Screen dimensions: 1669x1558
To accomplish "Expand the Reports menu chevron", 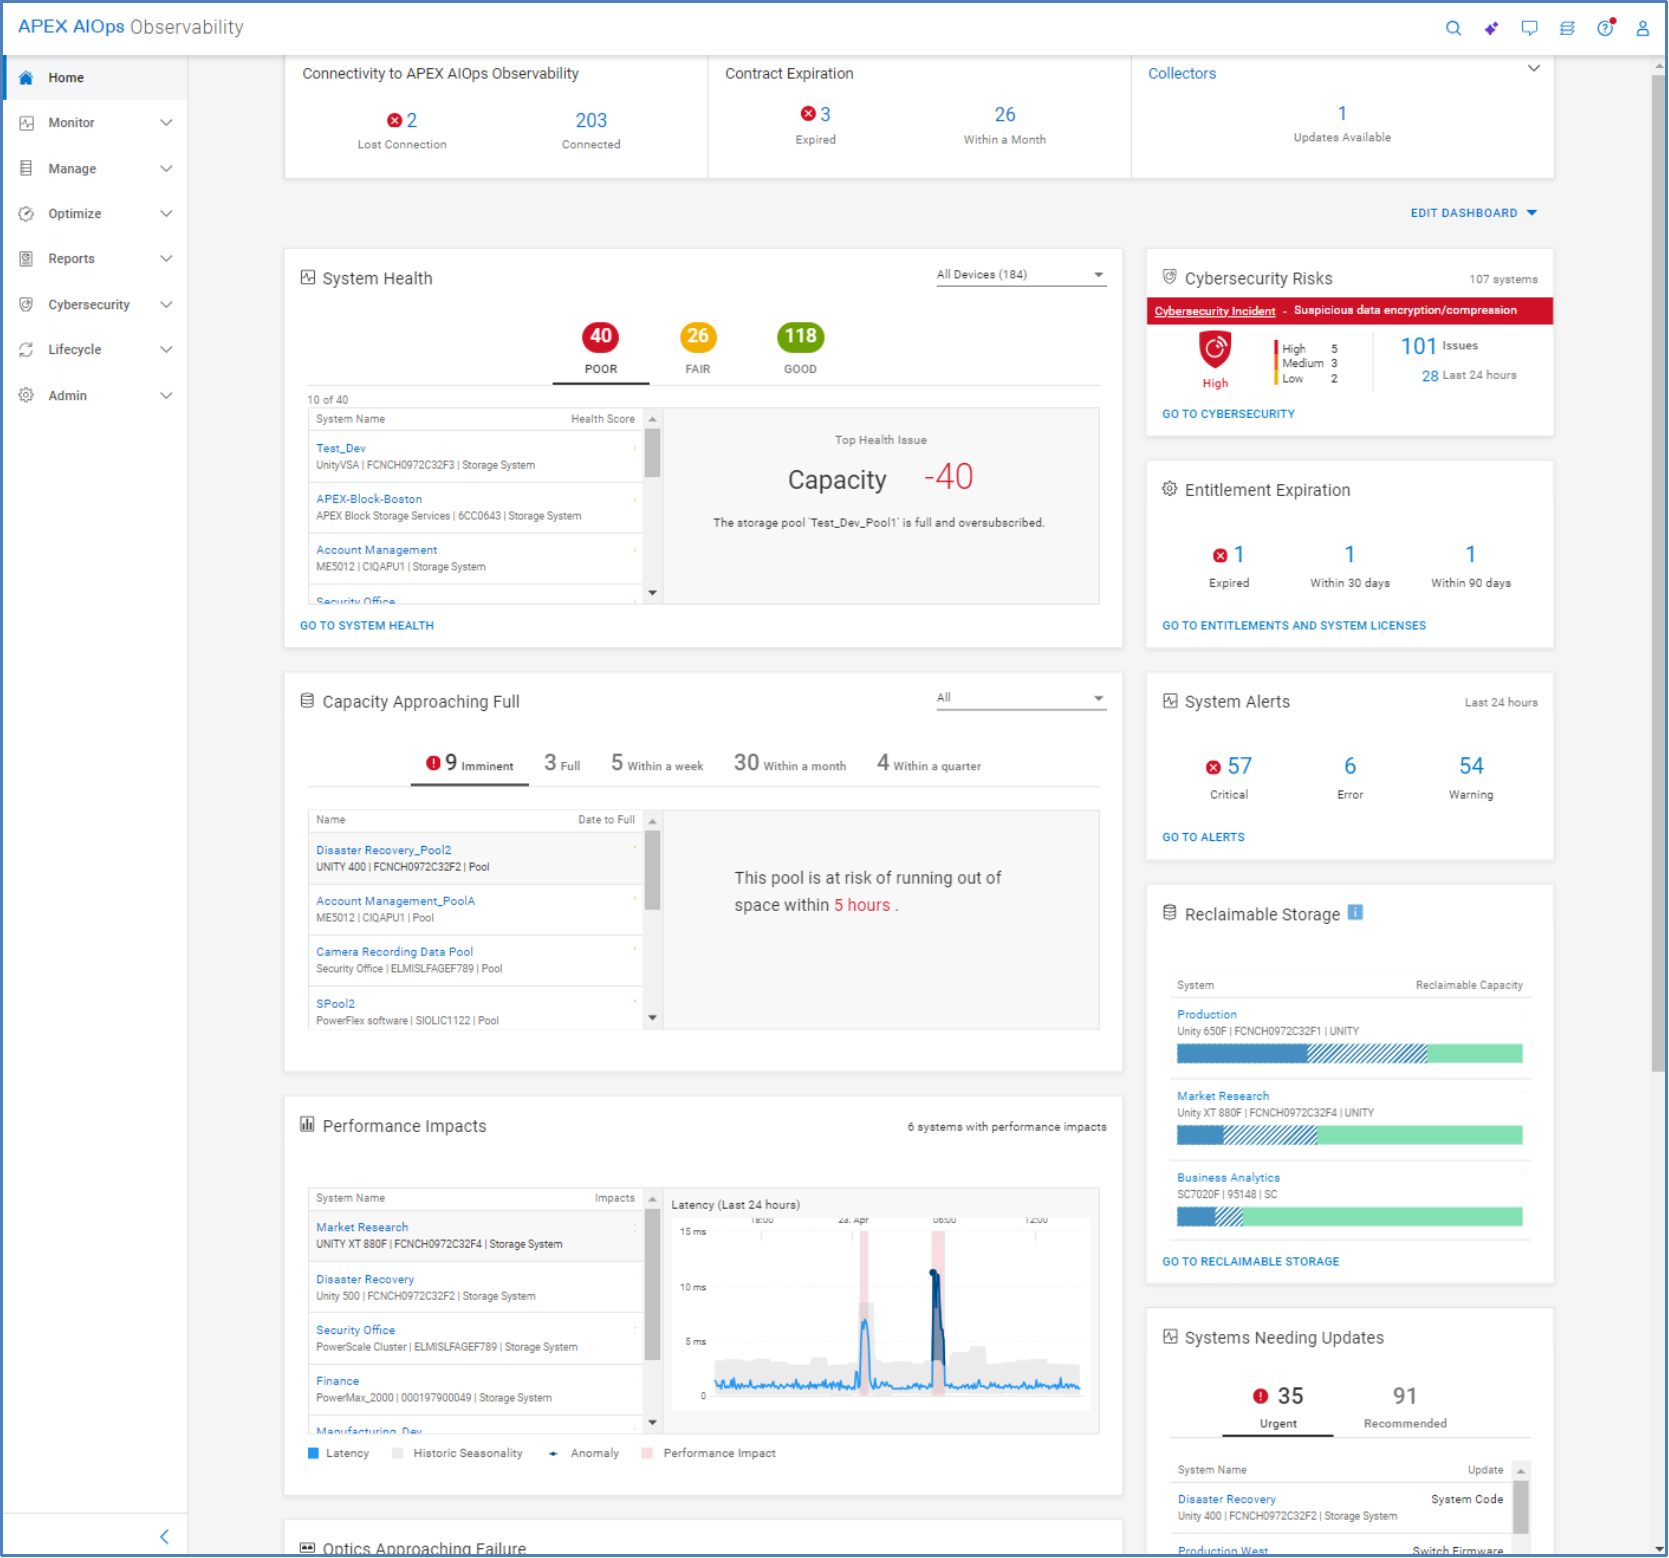I will click(166, 259).
